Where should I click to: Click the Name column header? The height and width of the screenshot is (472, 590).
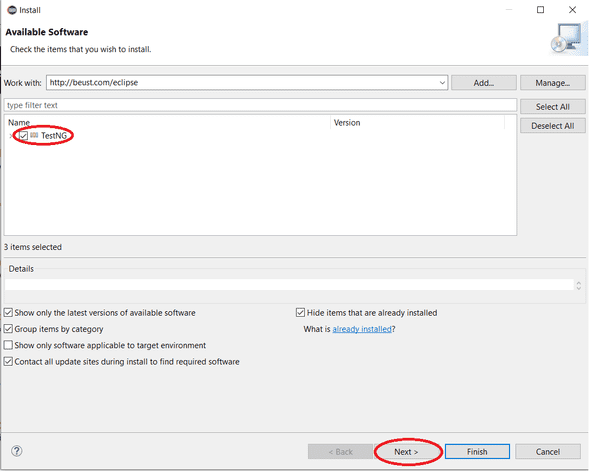[x=167, y=123]
